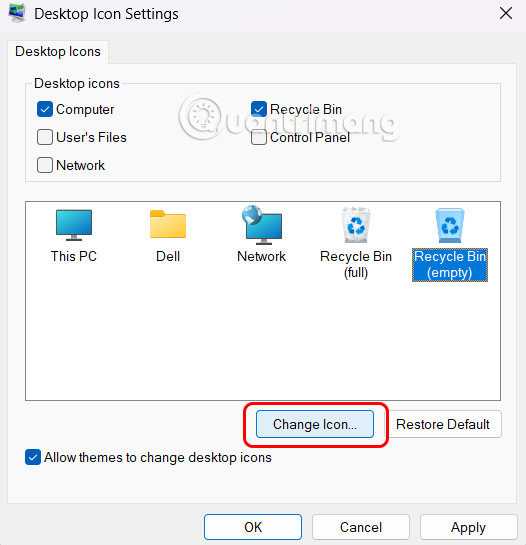
Task: Enable the Network desktop icon checkbox
Action: (x=45, y=165)
